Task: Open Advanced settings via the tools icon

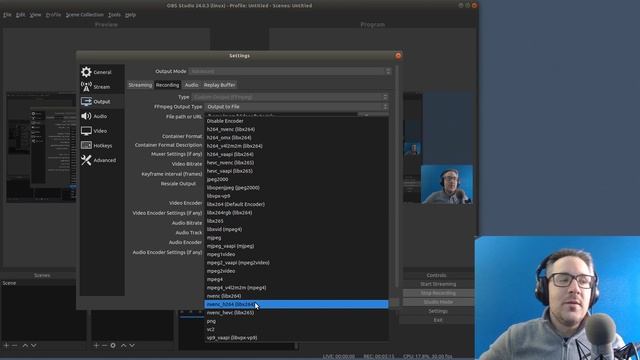Action: pyautogui.click(x=86, y=160)
